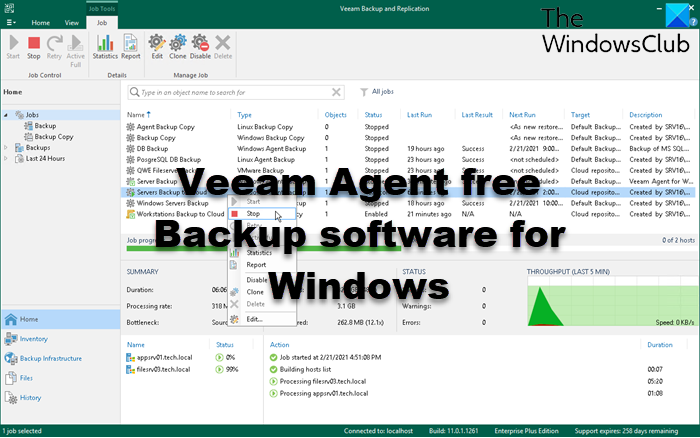Image resolution: width=700 pixels, height=438 pixels.
Task: Click the Start job ribbon icon
Action: click(13, 47)
